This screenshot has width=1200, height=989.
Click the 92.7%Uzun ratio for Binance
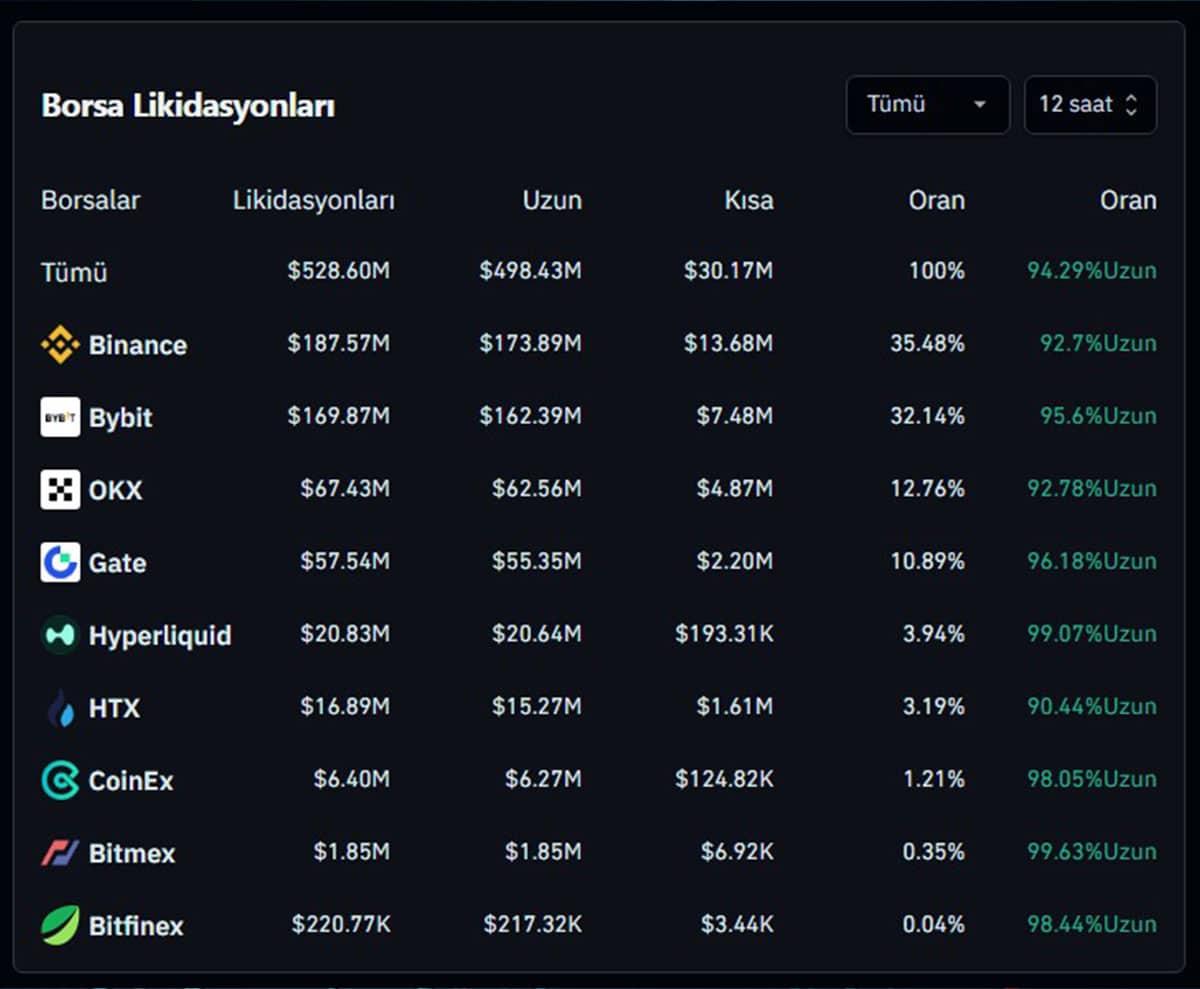(x=1098, y=344)
